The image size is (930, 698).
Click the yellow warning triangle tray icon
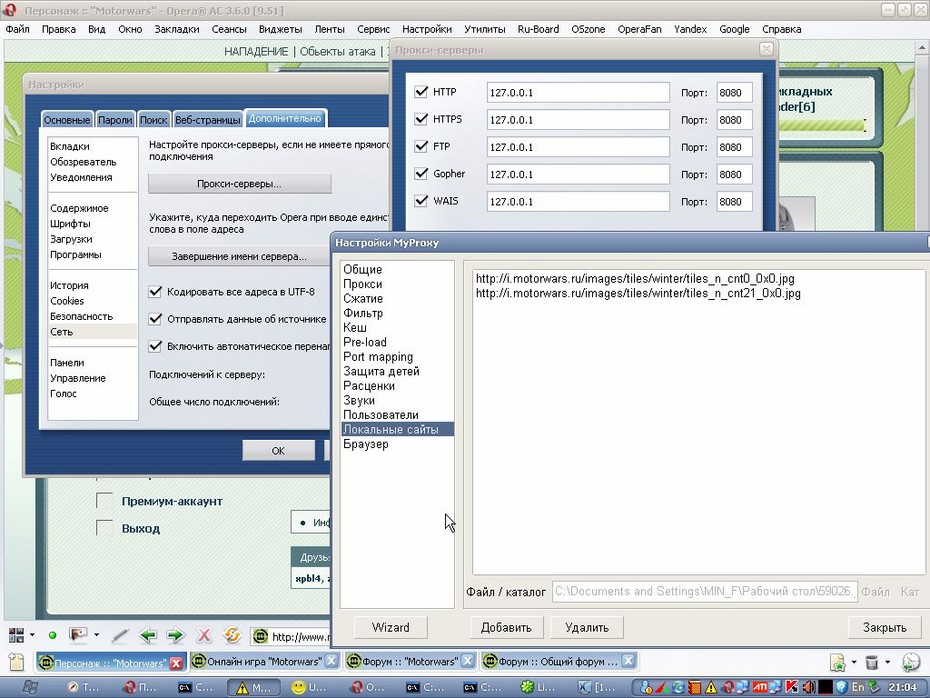point(711,688)
